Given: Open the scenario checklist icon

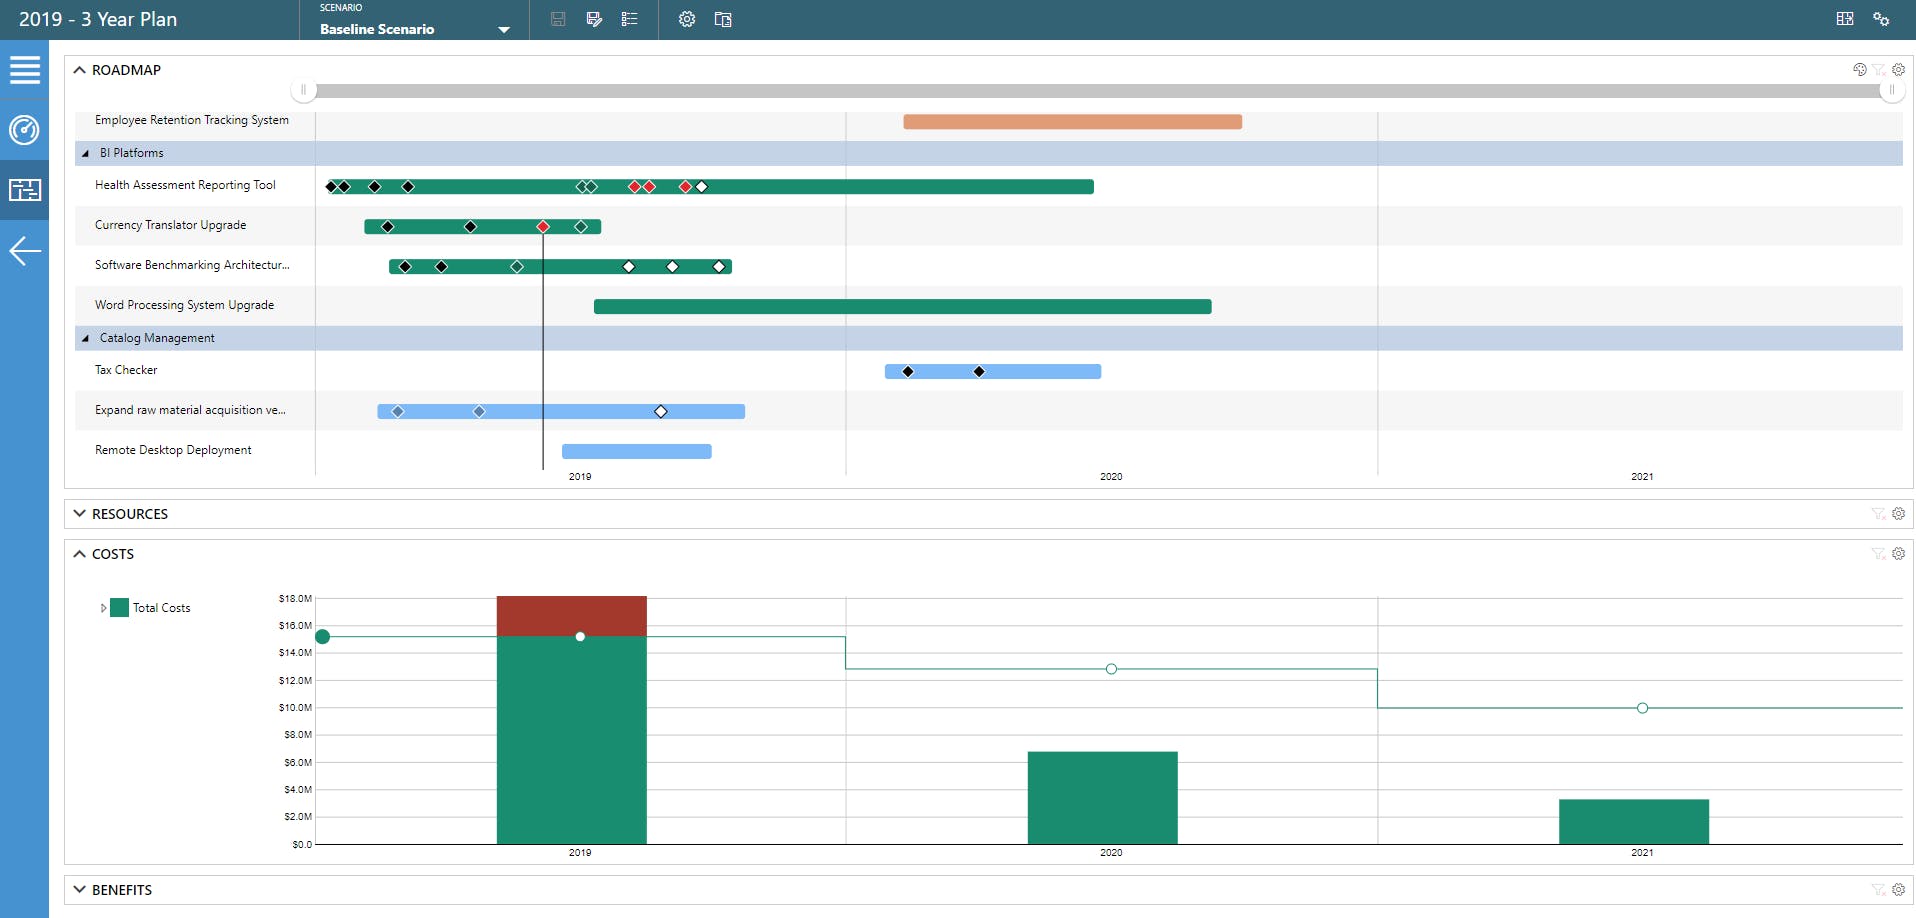Looking at the screenshot, I should click(x=629, y=19).
